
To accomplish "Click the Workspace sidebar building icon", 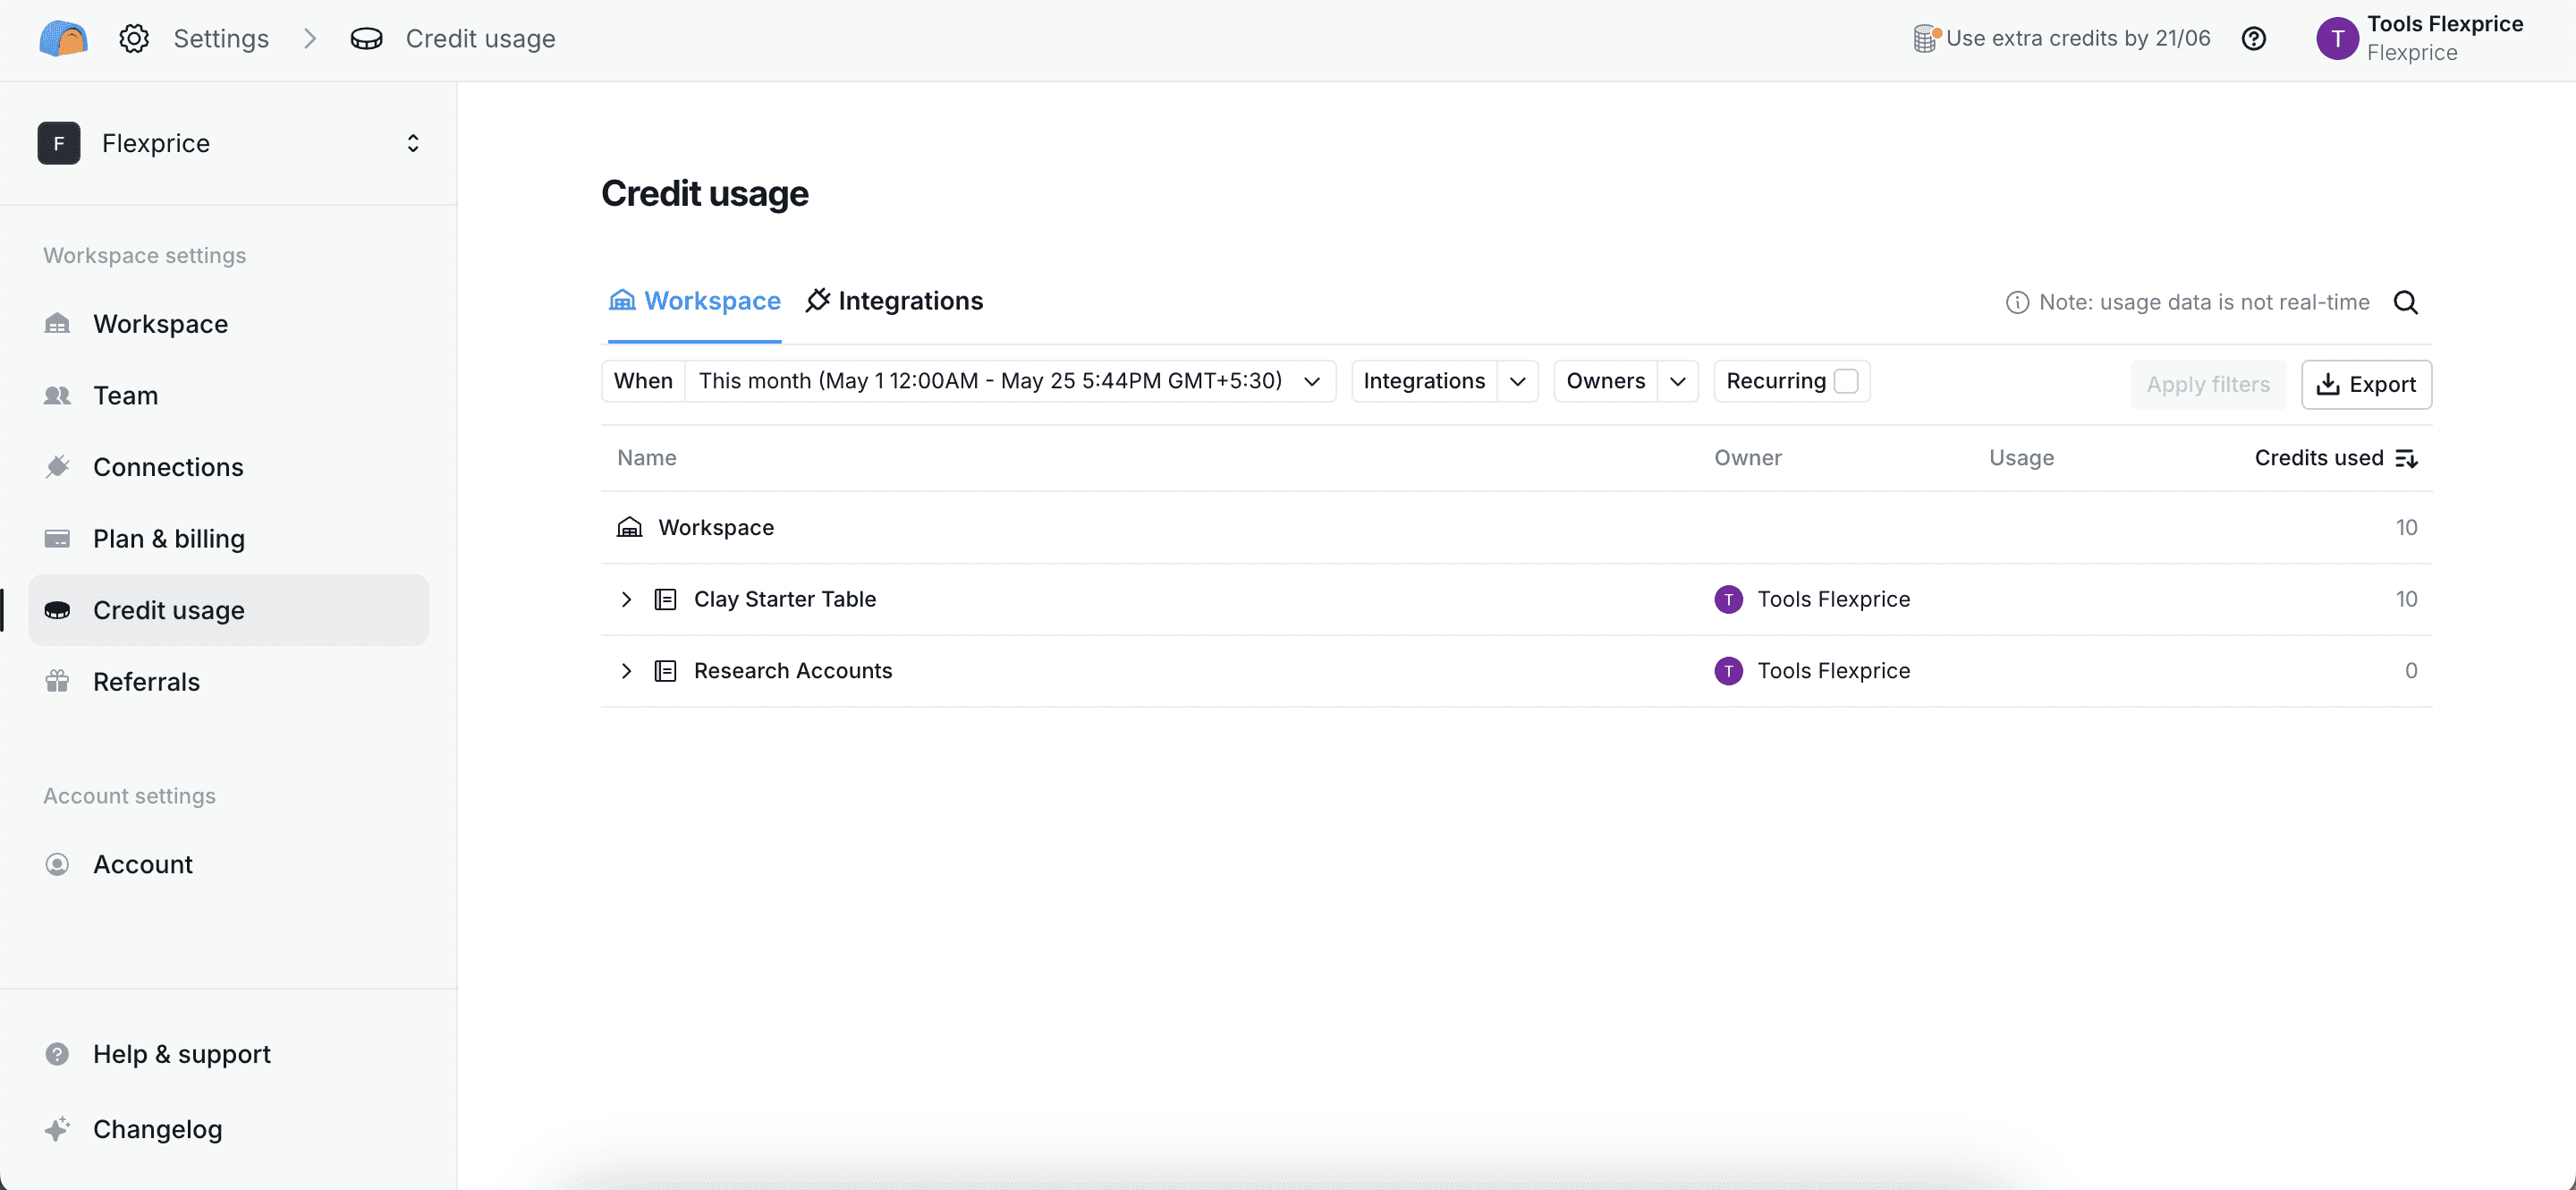I will click(57, 323).
